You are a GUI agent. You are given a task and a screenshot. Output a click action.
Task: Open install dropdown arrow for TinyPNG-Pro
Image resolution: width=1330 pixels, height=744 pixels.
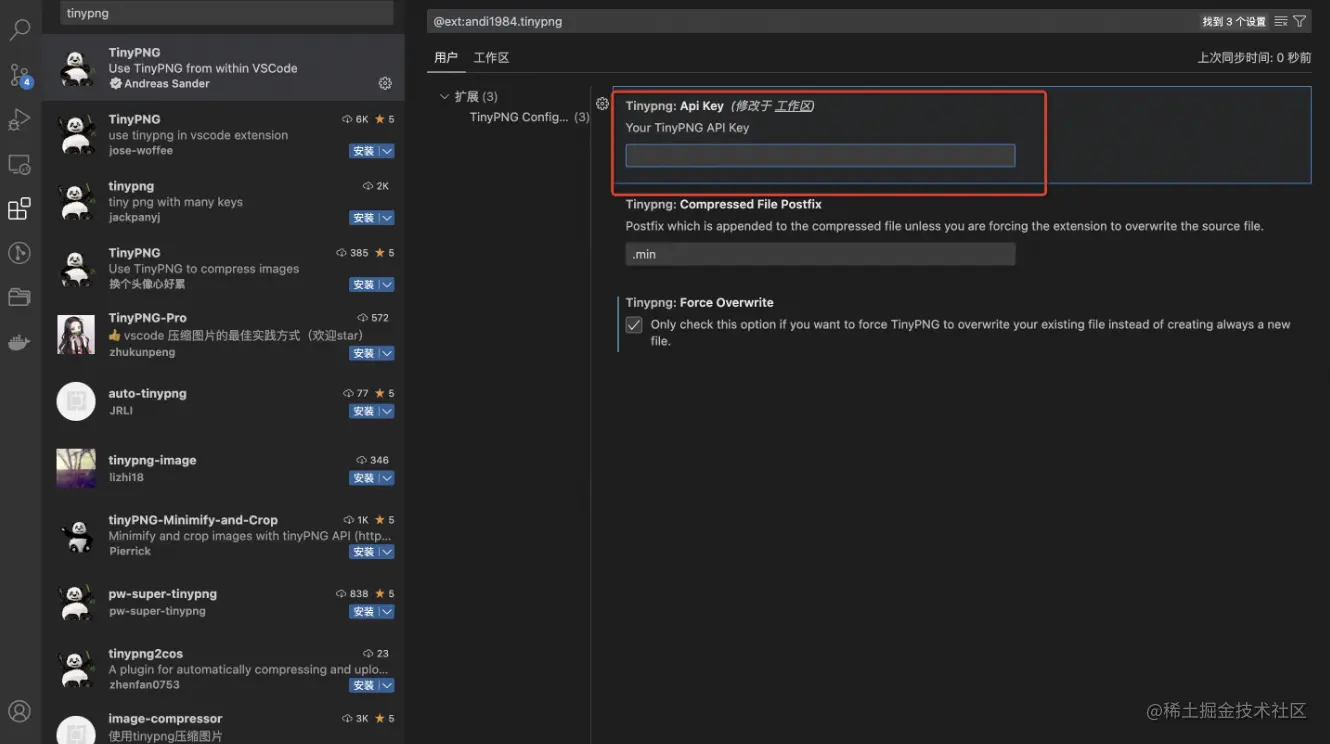pyautogui.click(x=387, y=353)
